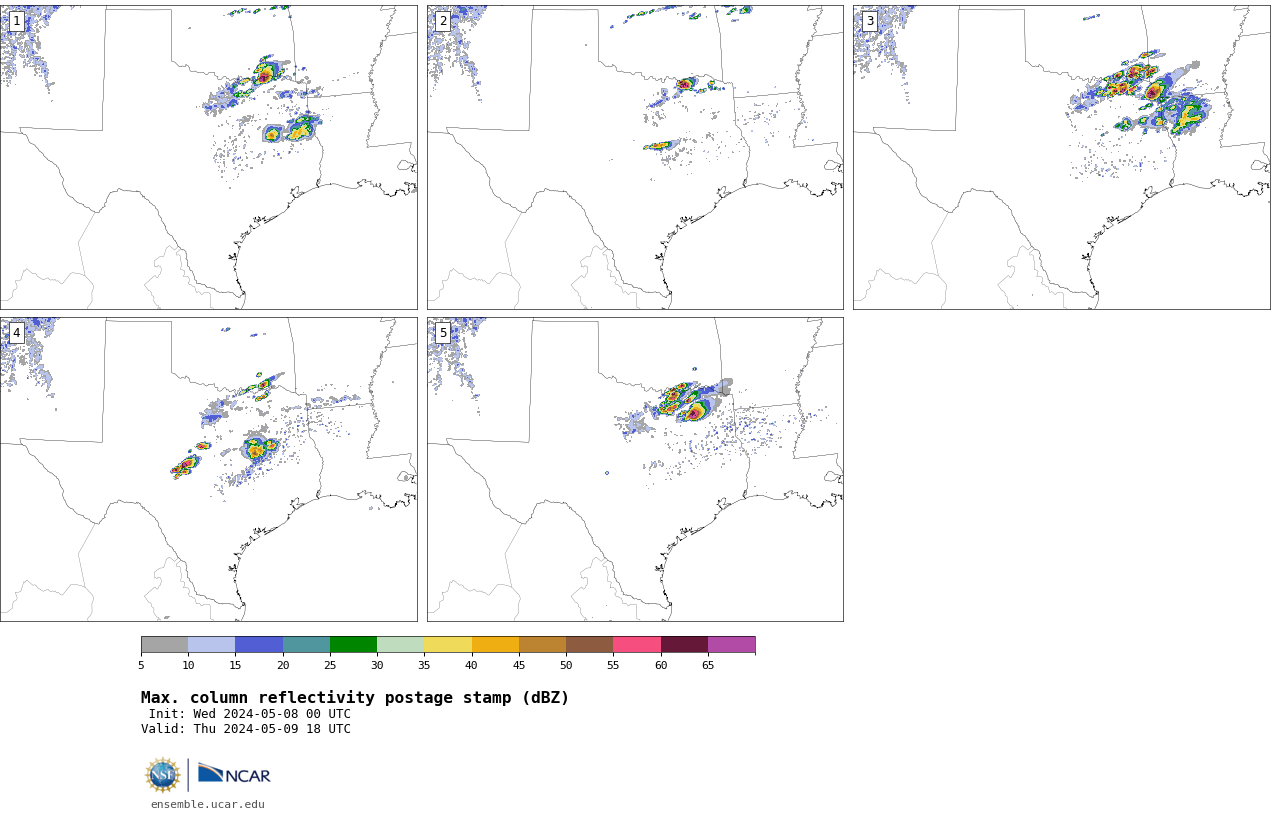Click the NSF logo icon
The height and width of the screenshot is (815, 1280).
163,775
